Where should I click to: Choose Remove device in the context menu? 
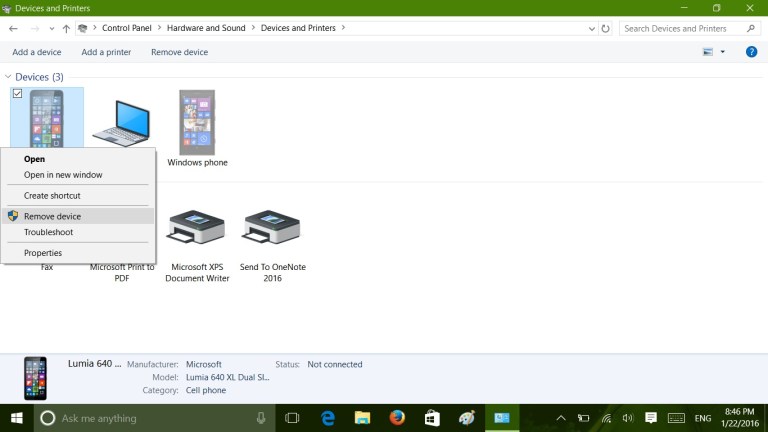(78, 216)
